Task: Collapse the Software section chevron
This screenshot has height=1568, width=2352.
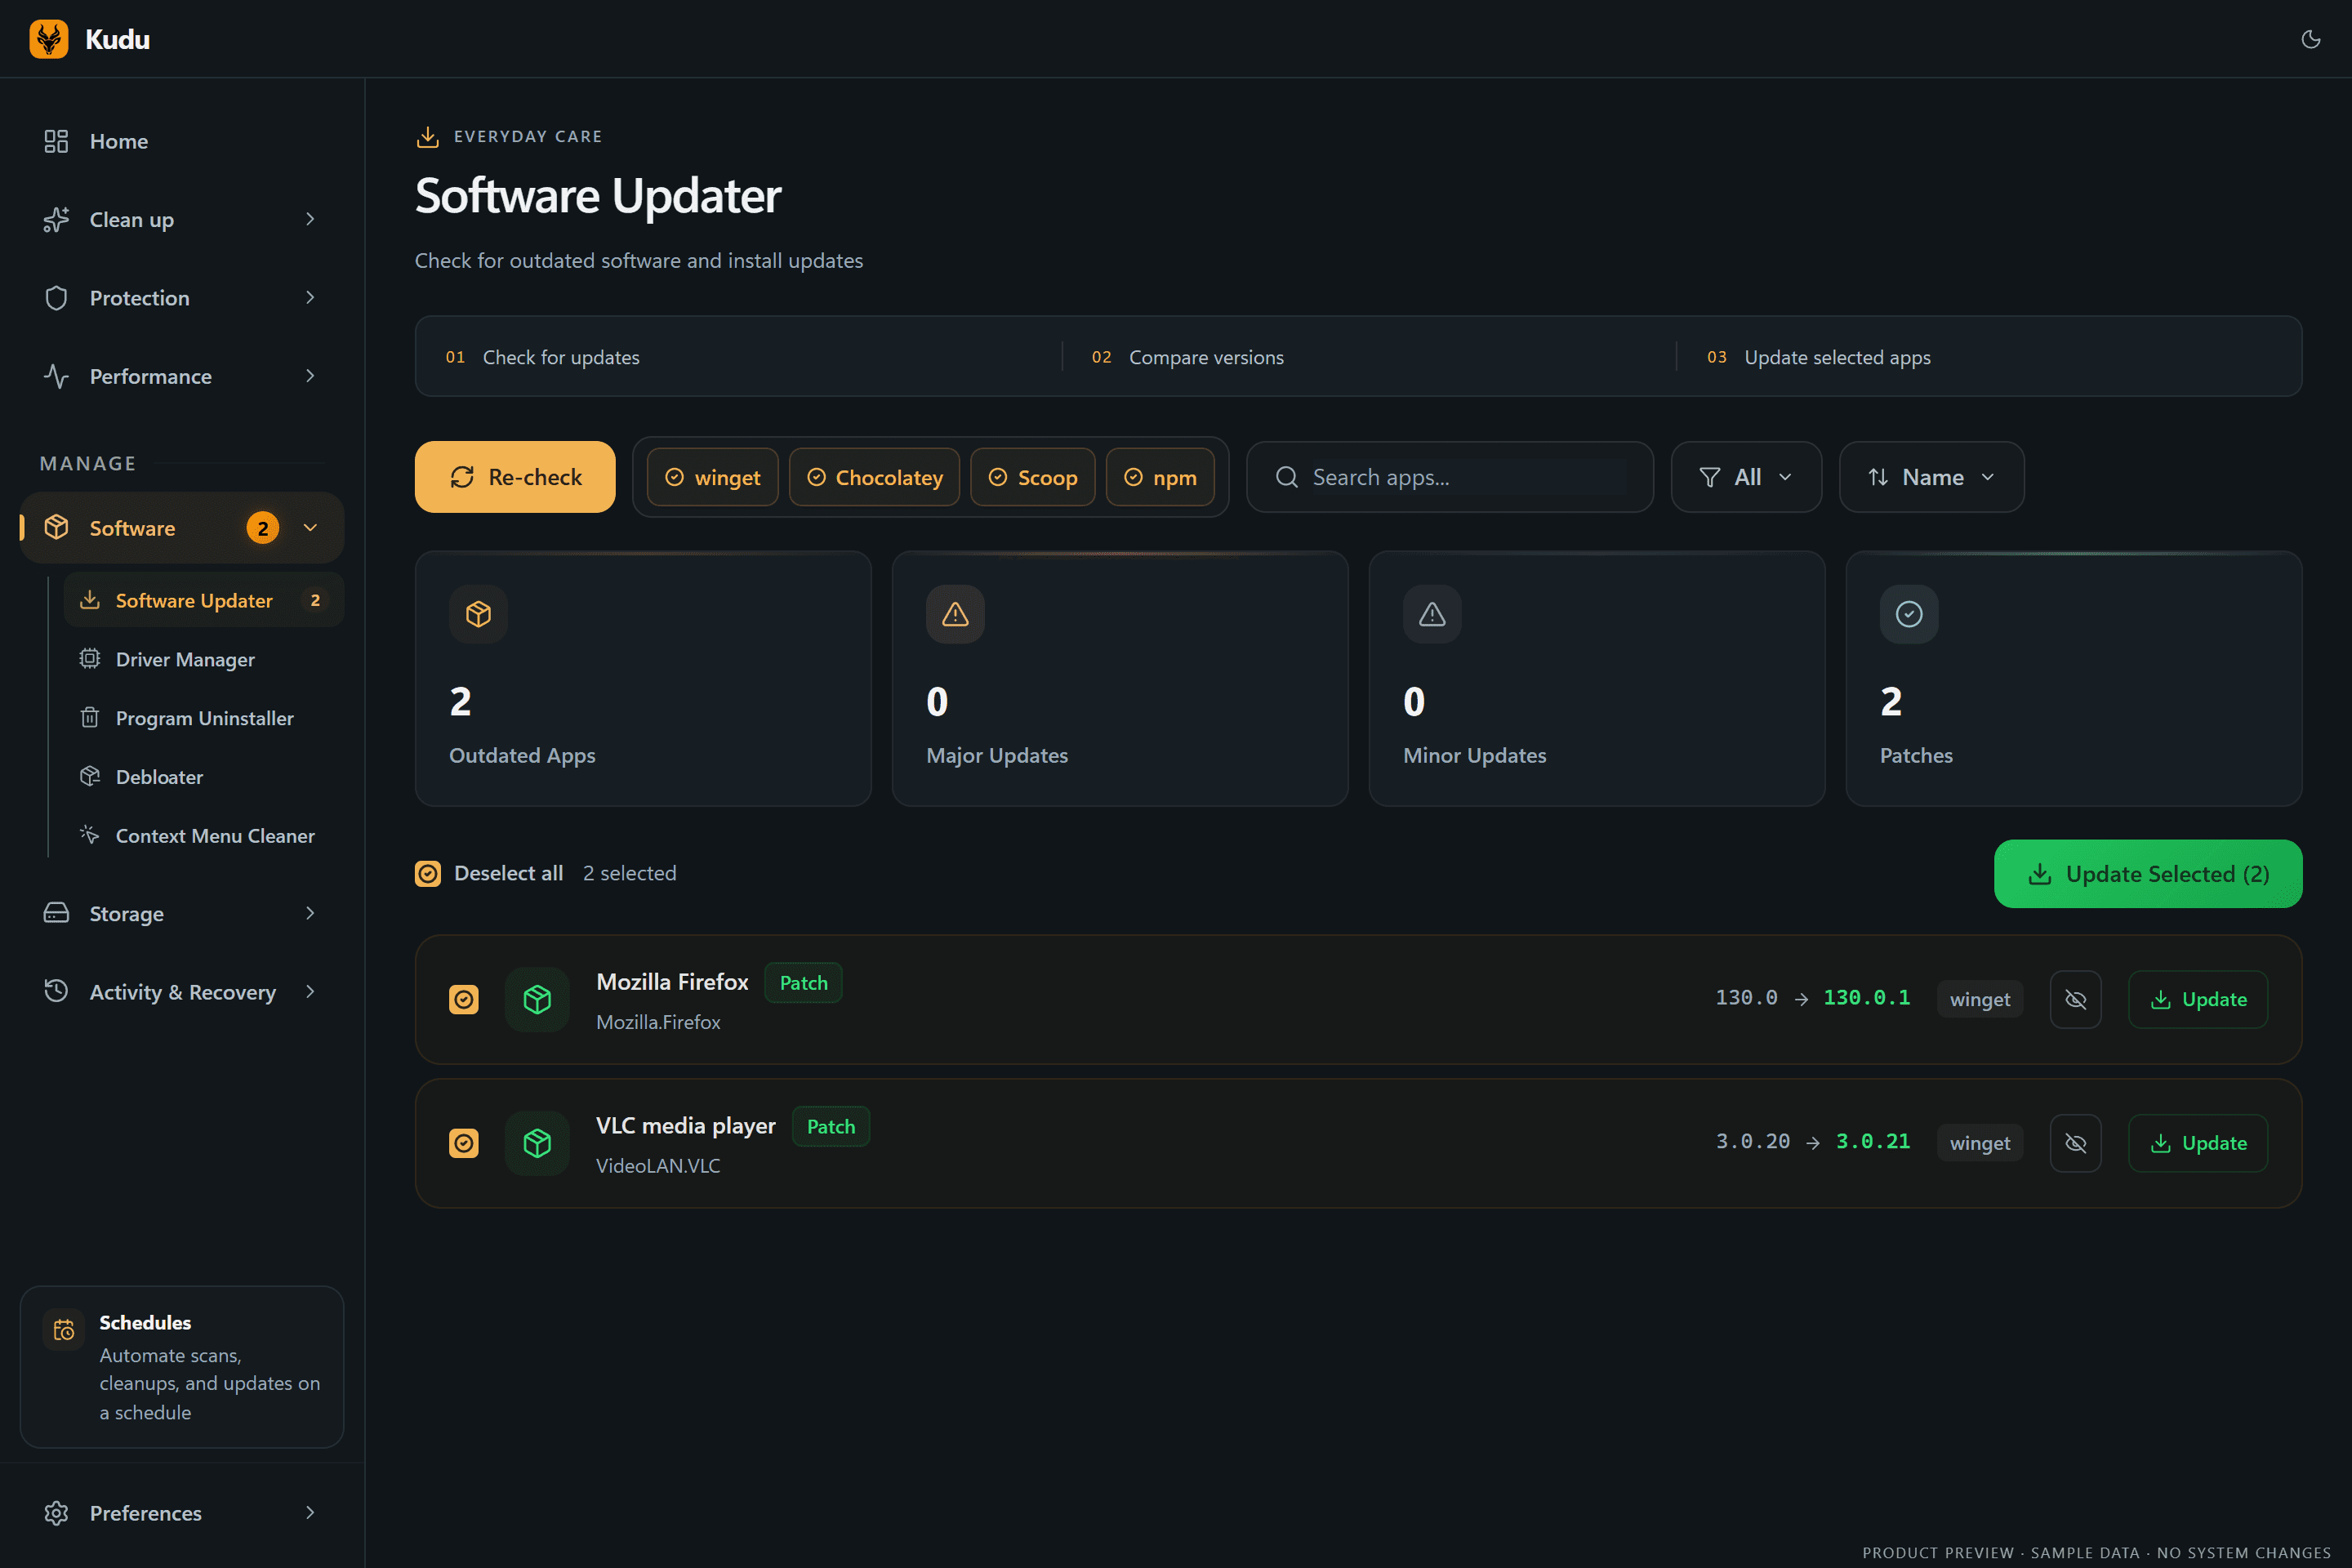Action: tap(310, 527)
